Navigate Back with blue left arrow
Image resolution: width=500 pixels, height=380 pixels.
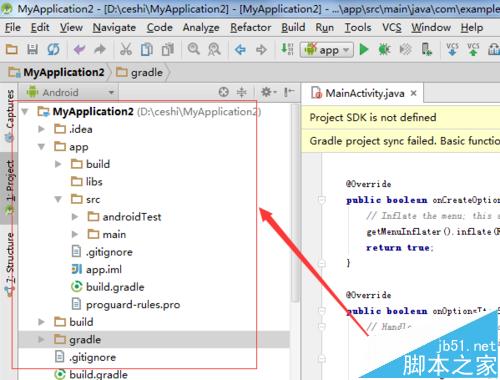pos(240,50)
